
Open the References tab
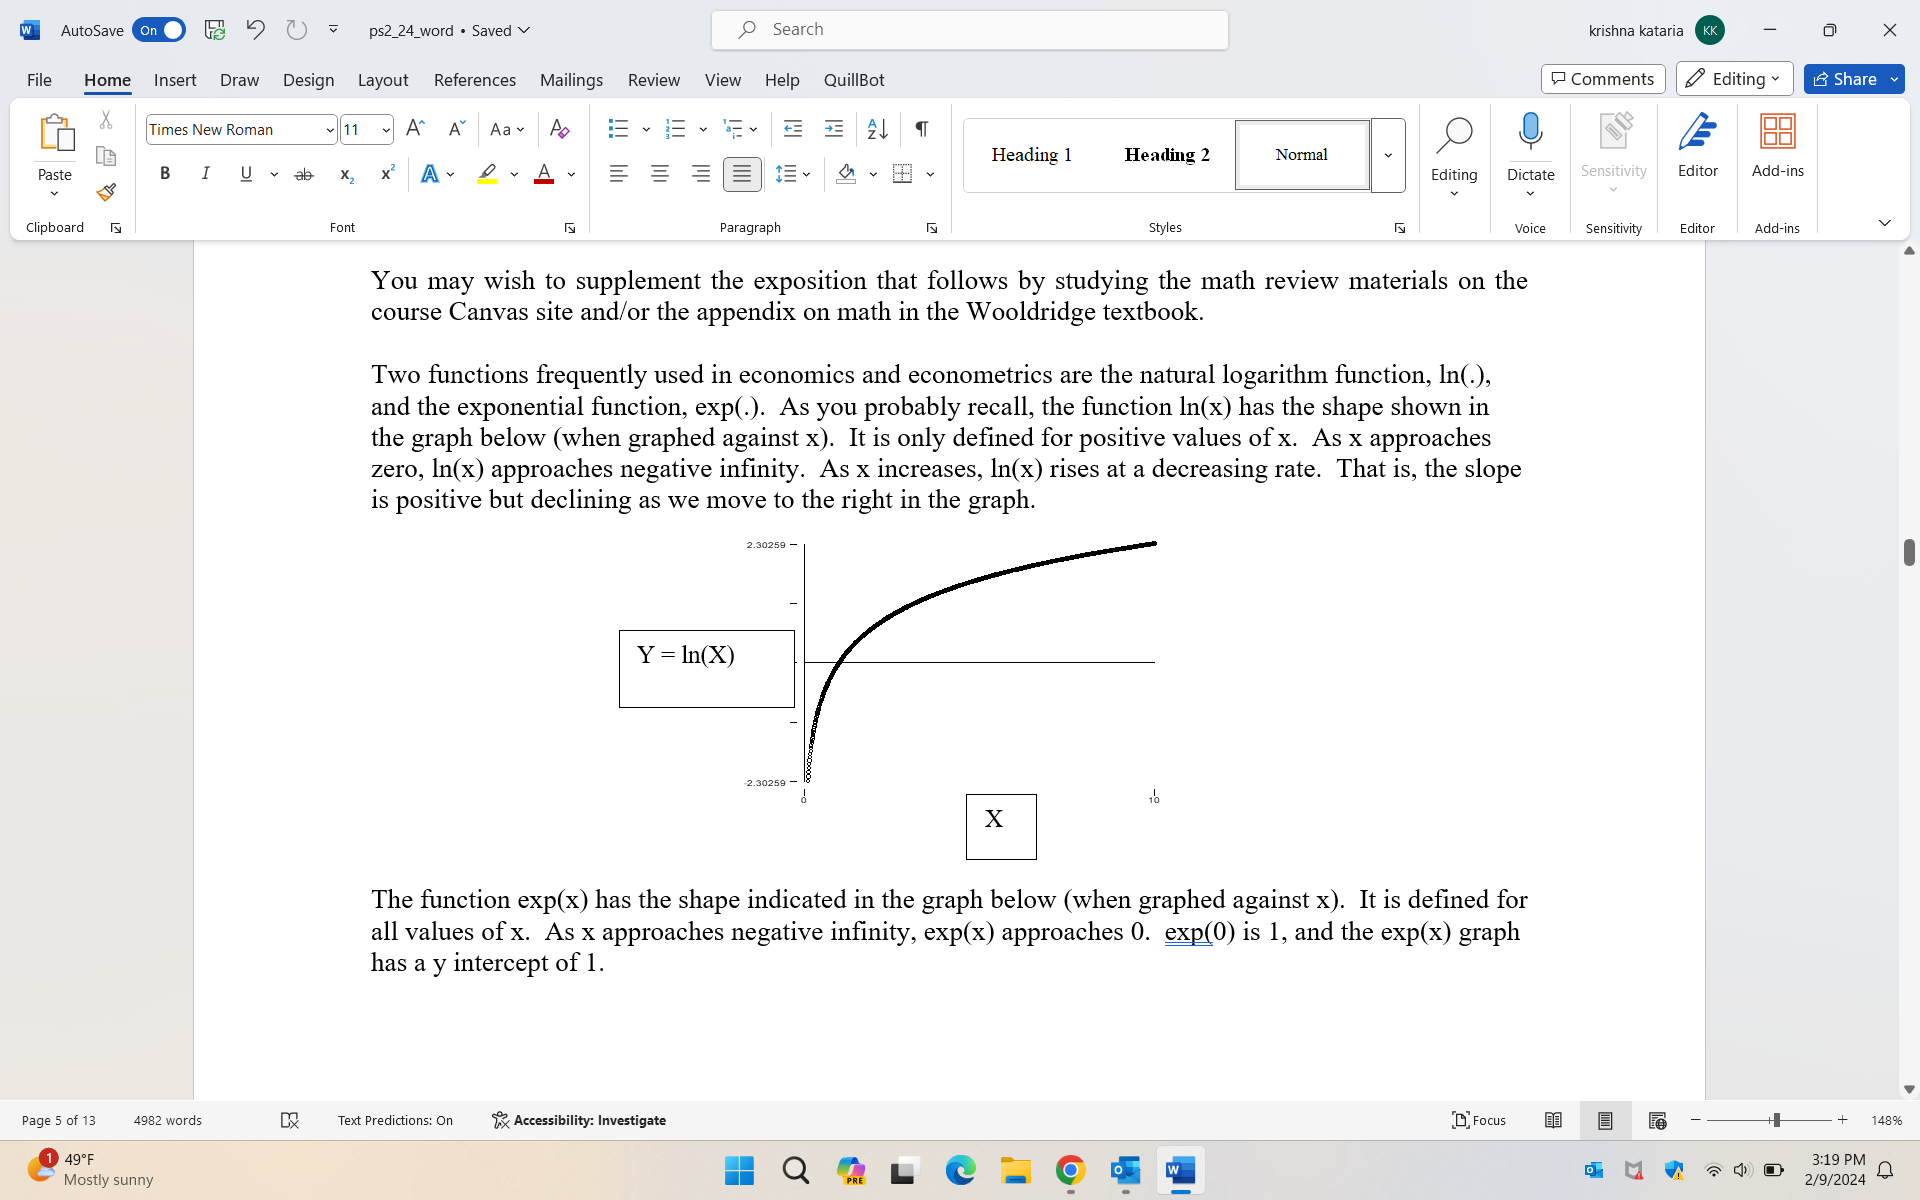click(x=474, y=80)
